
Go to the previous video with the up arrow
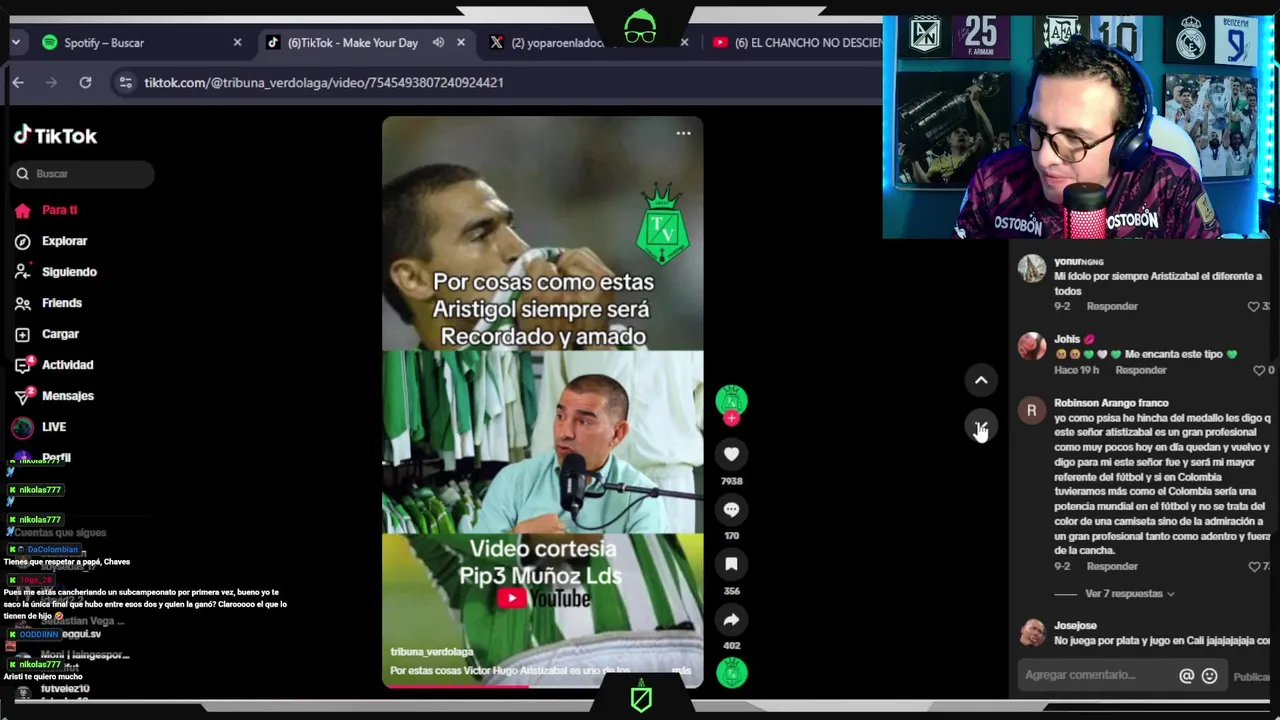click(x=981, y=380)
